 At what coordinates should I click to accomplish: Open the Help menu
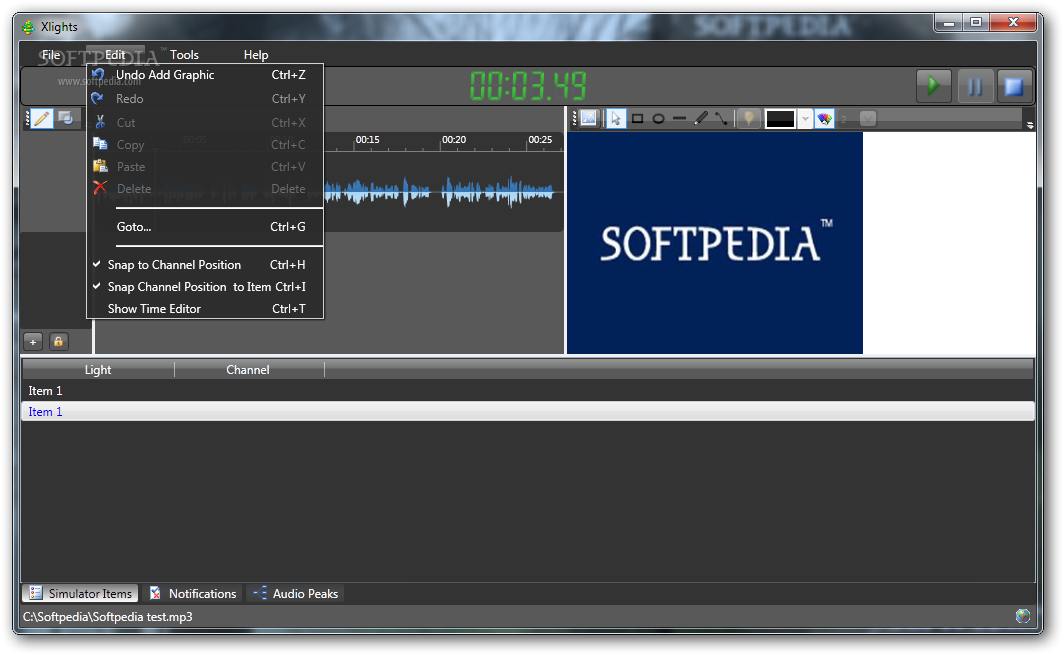[256, 55]
